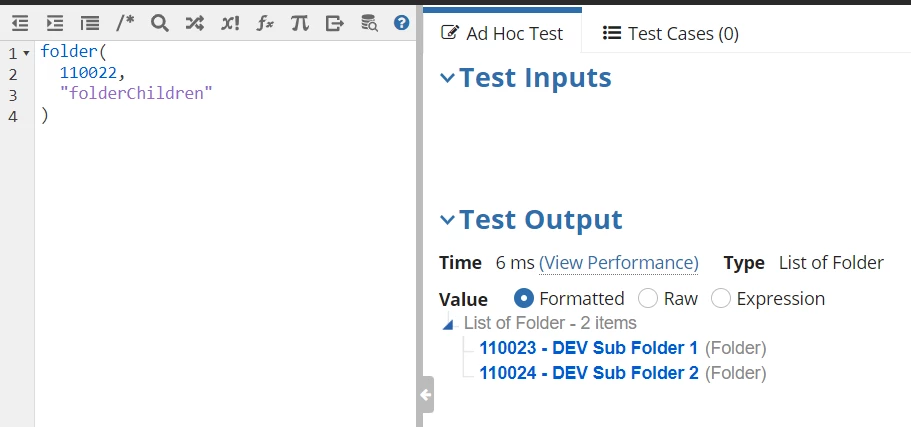Click the fx function icon
Image resolution: width=911 pixels, height=427 pixels.
(x=265, y=23)
